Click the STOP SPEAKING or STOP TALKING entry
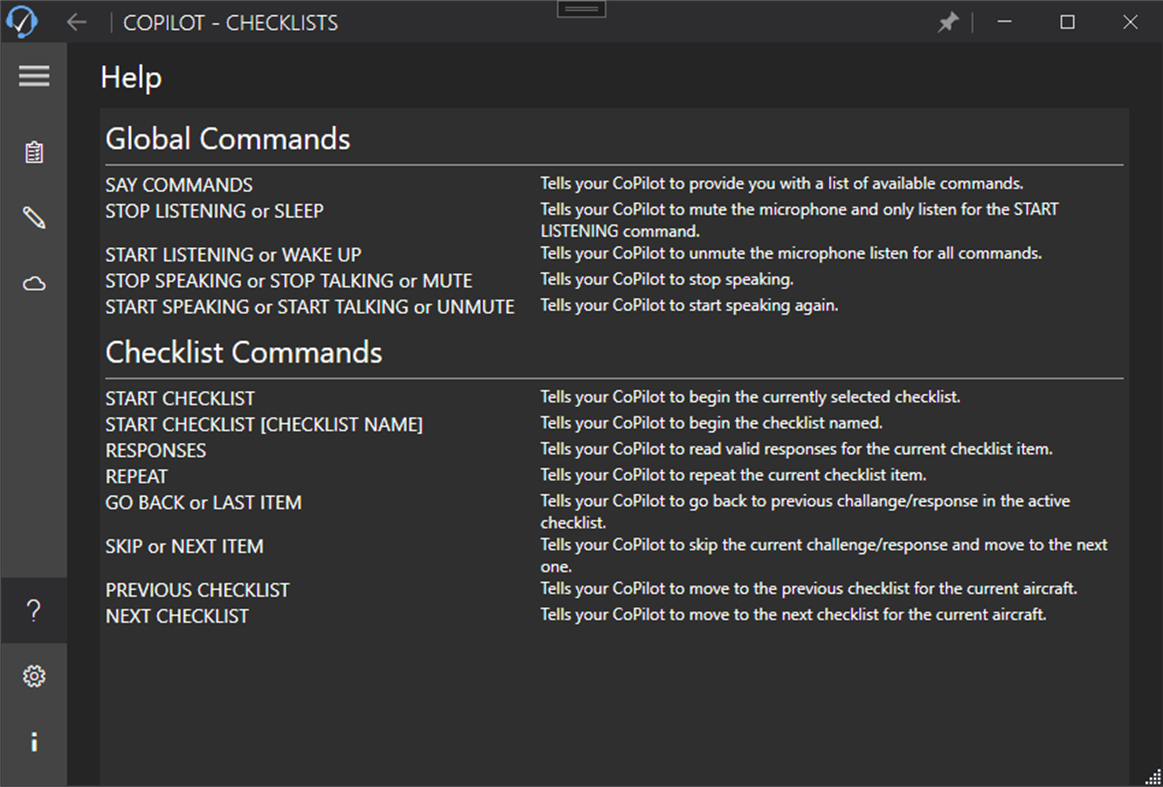1163x787 pixels. [x=288, y=281]
